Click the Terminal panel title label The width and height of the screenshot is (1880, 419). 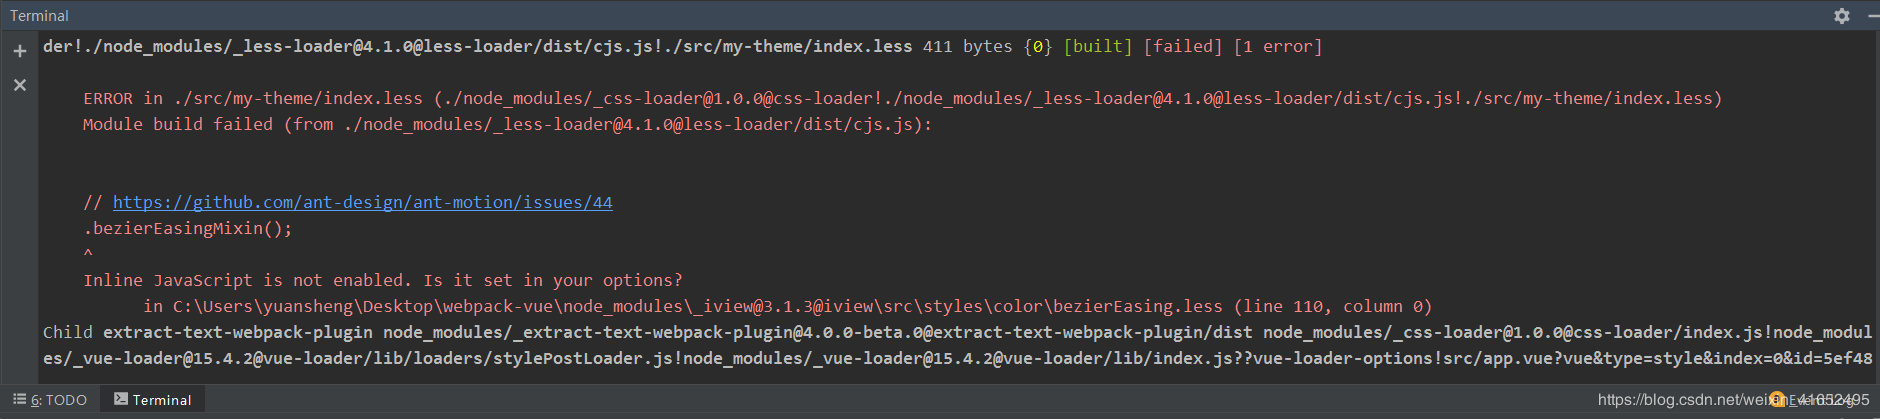[x=39, y=16]
